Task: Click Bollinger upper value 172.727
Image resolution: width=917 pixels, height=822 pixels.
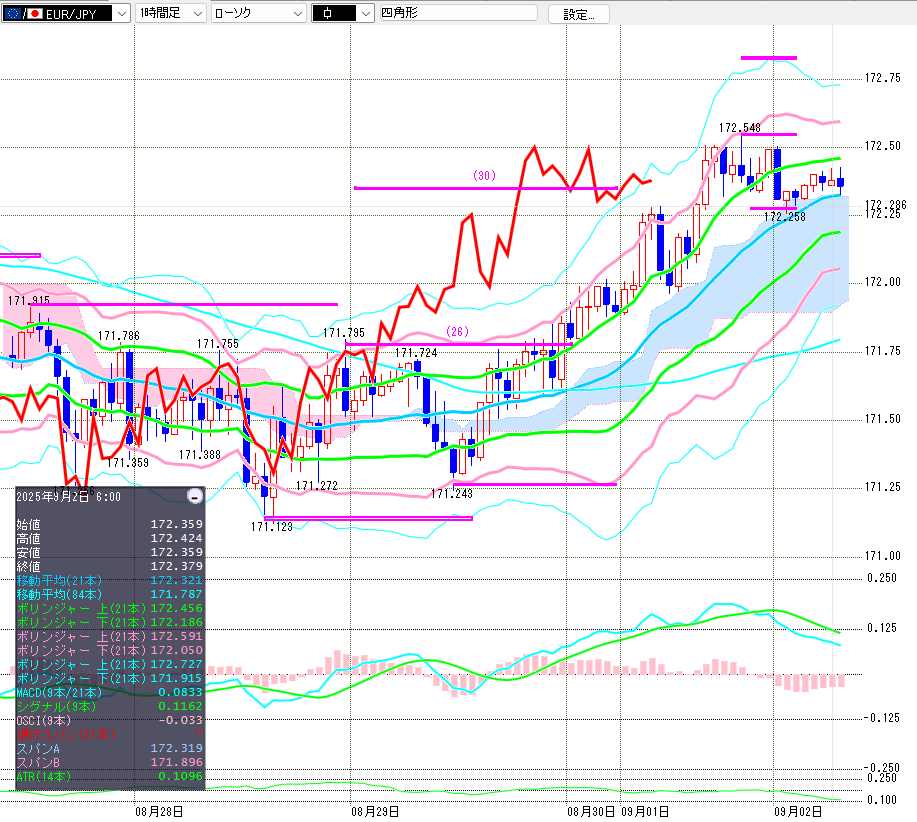Action: click(x=177, y=665)
